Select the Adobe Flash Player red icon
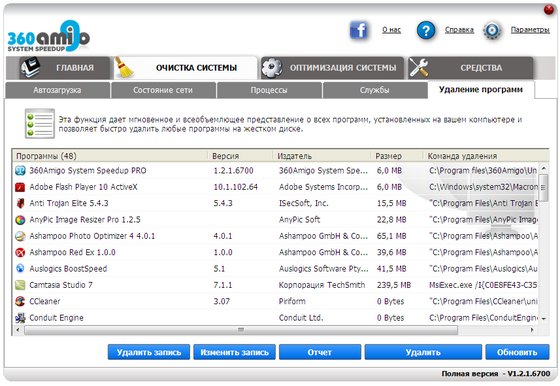The image size is (560, 386). (20, 187)
